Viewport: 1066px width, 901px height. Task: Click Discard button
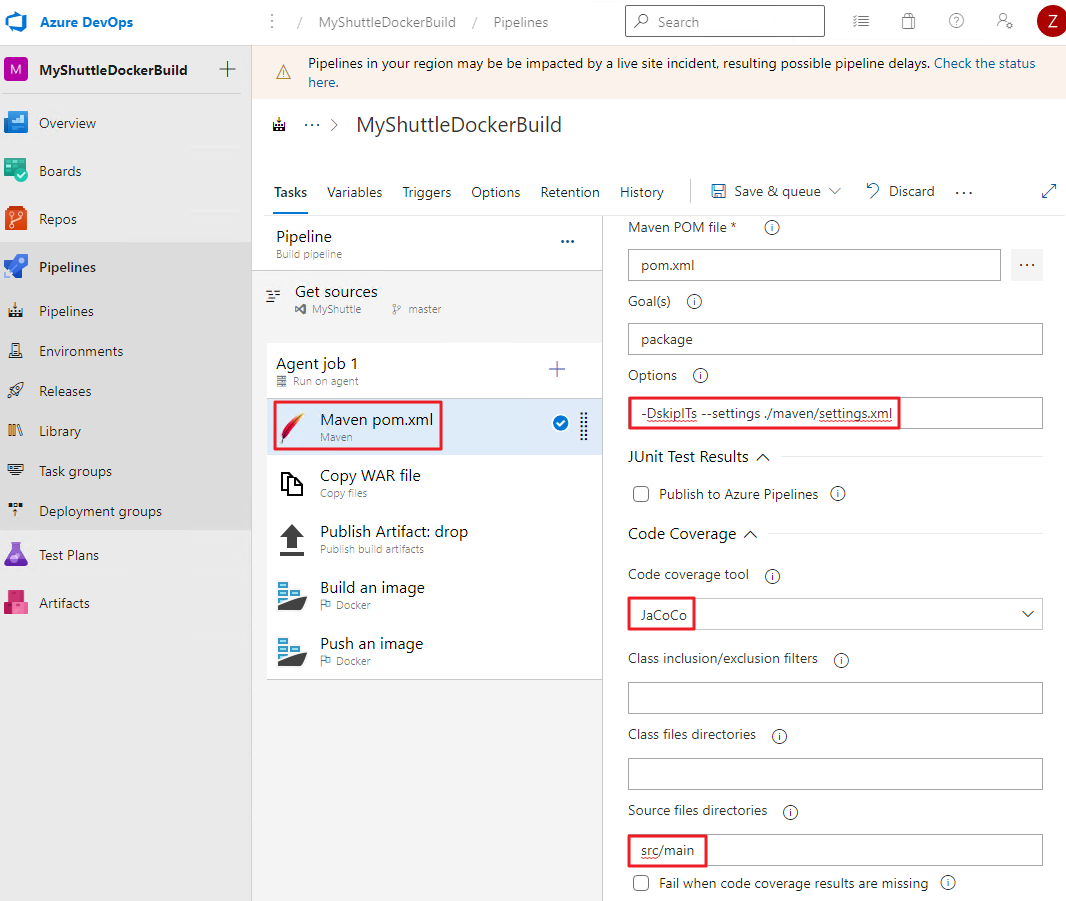(x=900, y=192)
